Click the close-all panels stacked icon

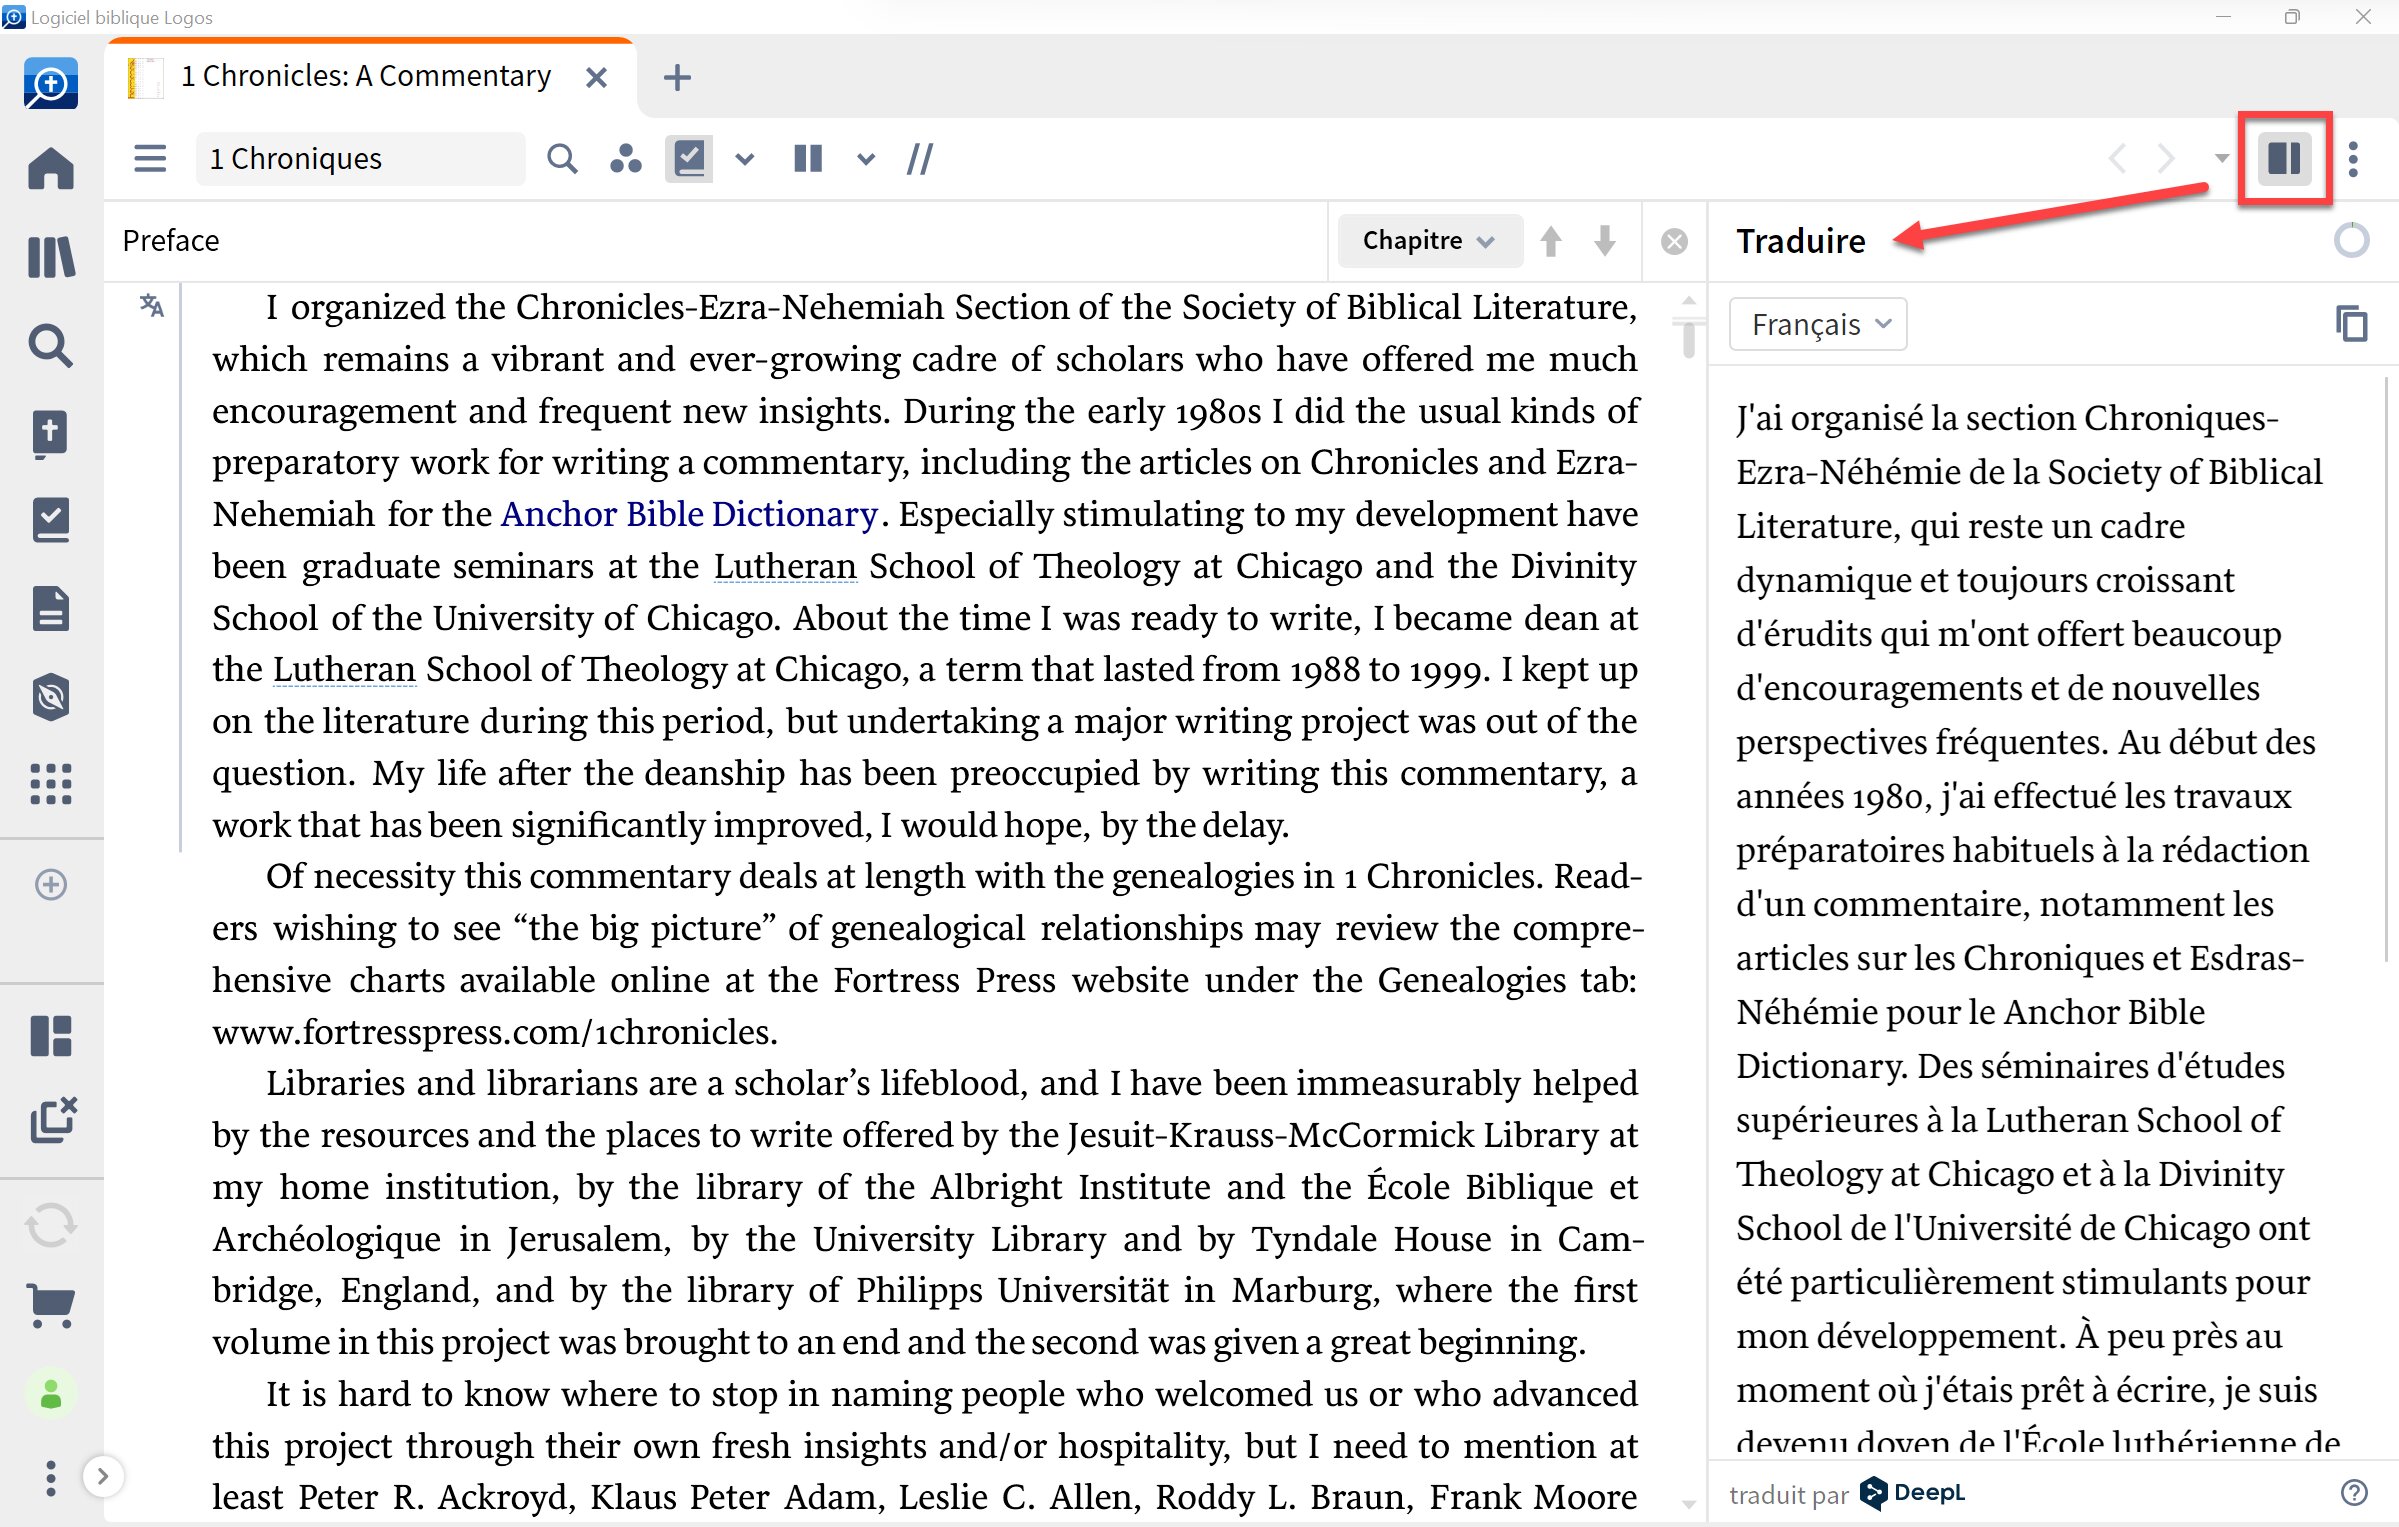(x=53, y=1120)
